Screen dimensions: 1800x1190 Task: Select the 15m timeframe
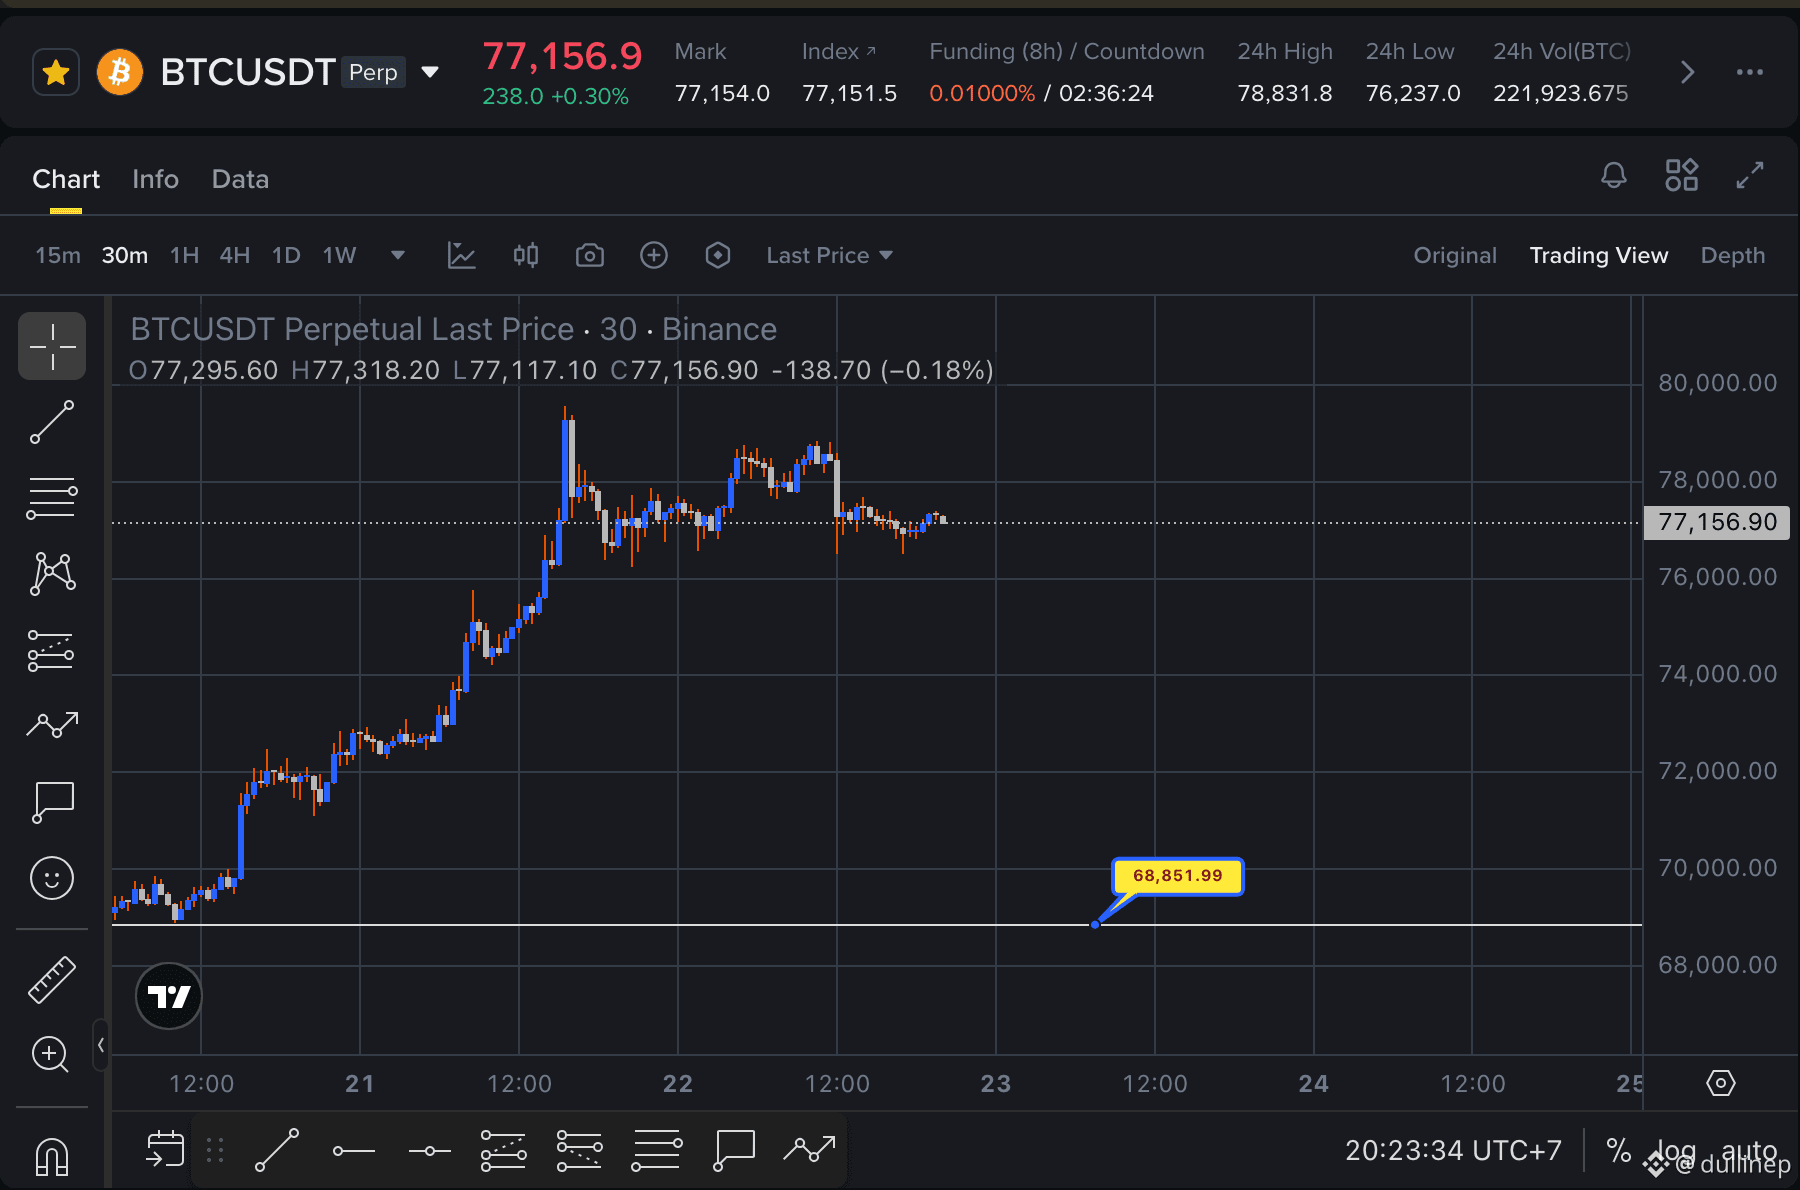(x=58, y=255)
